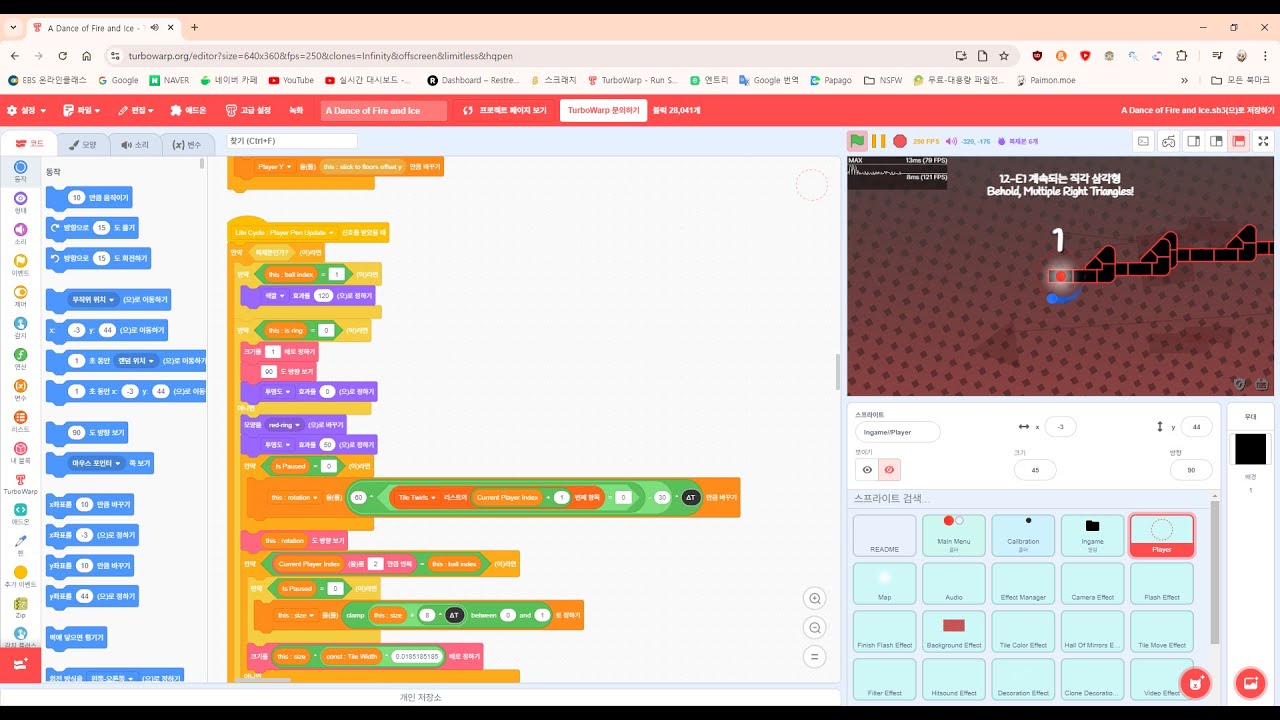Viewport: 1280px width, 720px height.
Task: Select the Zip extension block category
Action: click(x=20, y=608)
